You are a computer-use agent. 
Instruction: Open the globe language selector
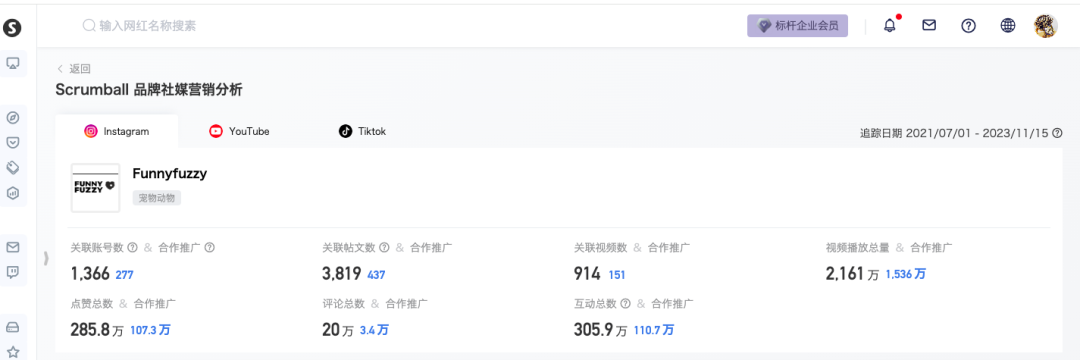click(x=1008, y=26)
